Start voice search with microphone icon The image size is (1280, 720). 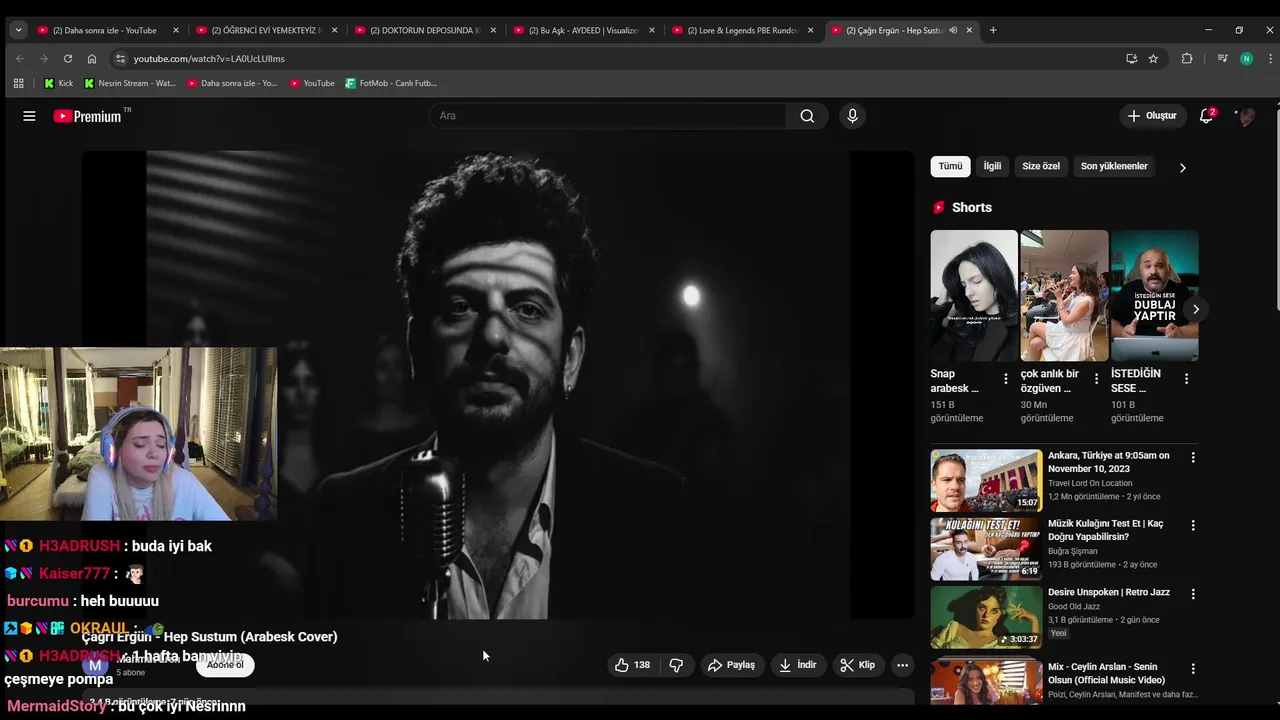point(852,116)
